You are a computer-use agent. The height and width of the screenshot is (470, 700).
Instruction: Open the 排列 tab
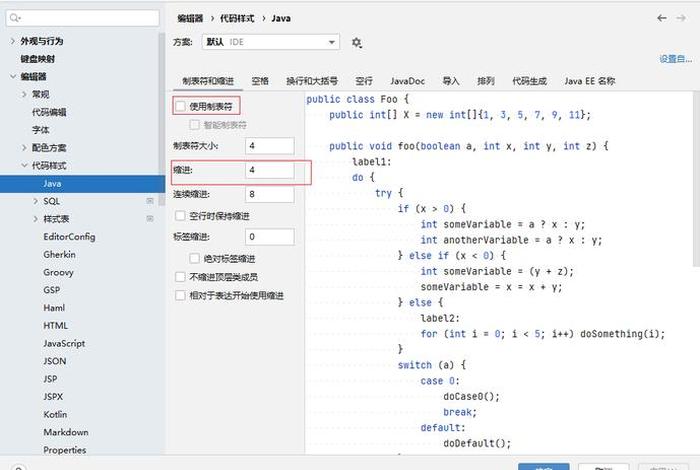coord(486,81)
